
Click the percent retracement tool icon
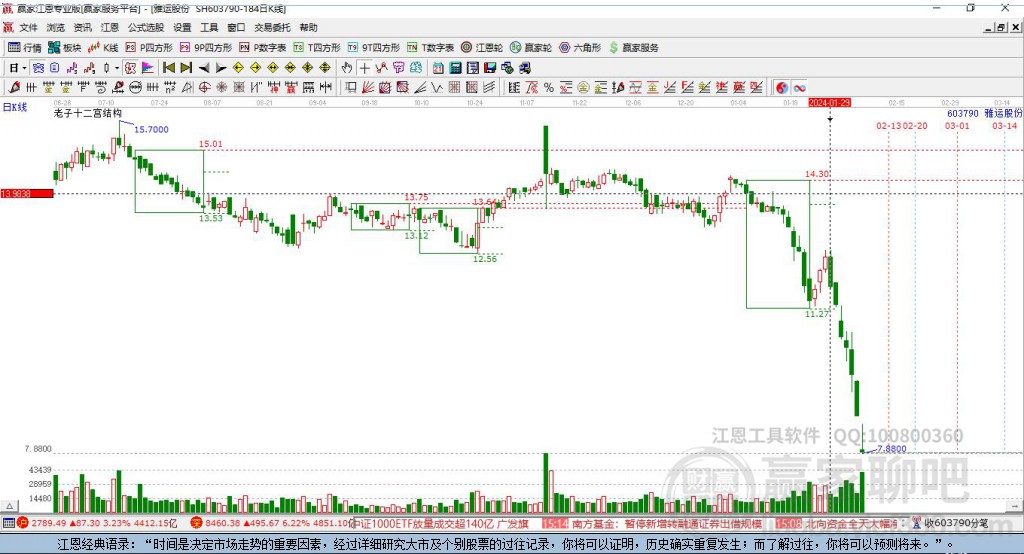pyautogui.click(x=549, y=88)
